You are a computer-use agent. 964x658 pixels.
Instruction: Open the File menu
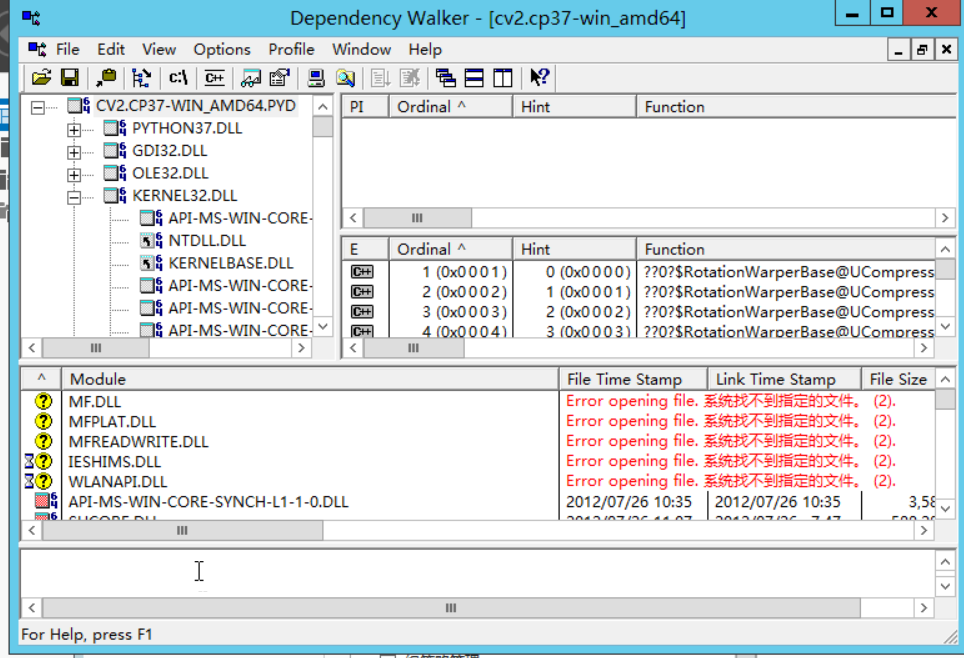[x=68, y=49]
